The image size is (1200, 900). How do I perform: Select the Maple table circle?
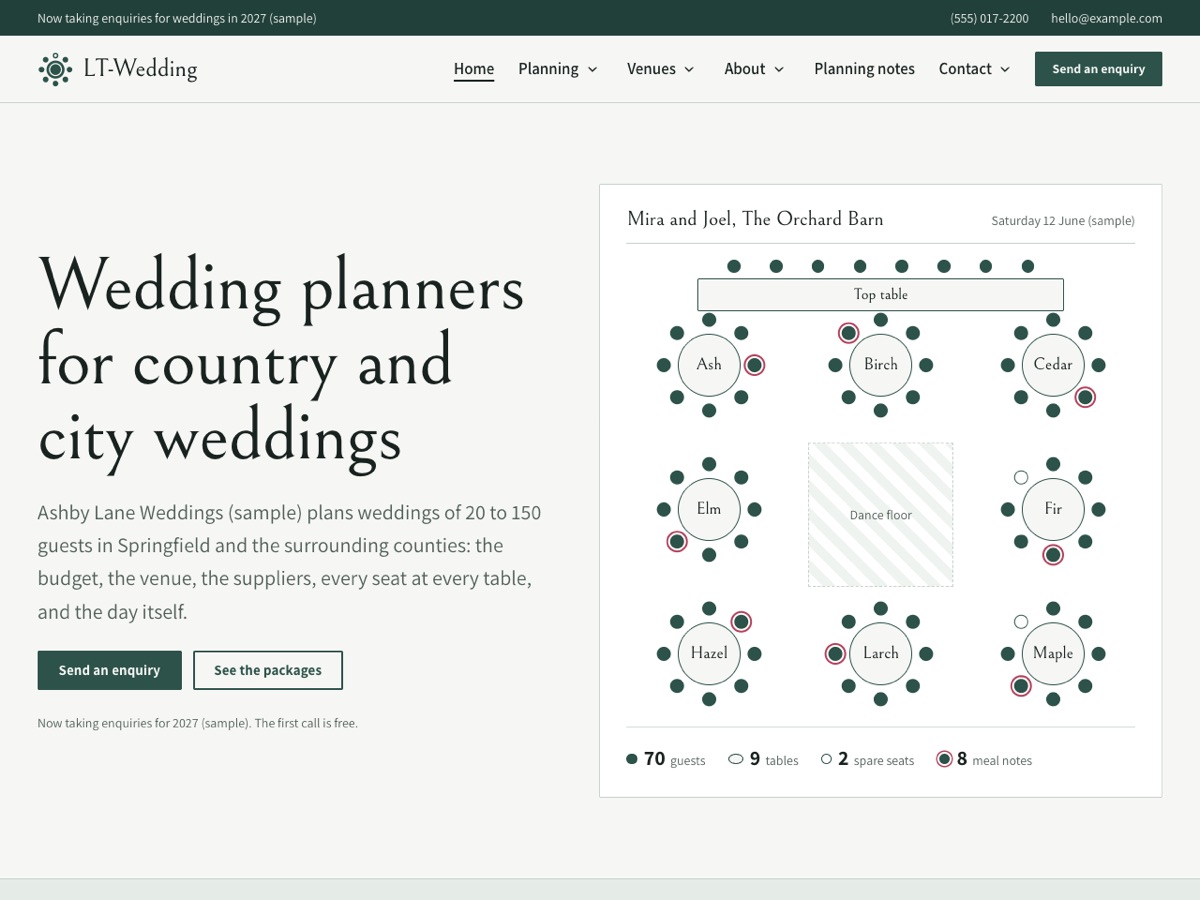tap(1053, 653)
